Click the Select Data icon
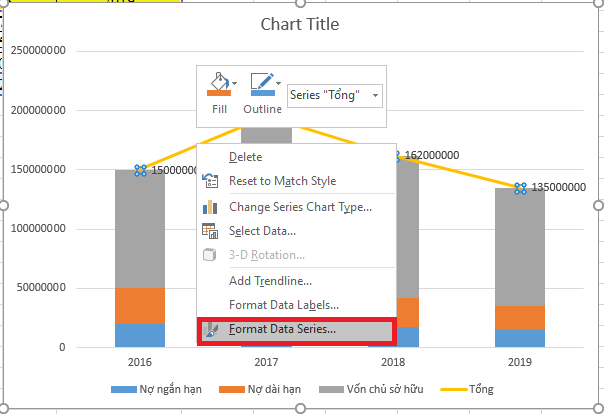The height and width of the screenshot is (414, 604). [x=210, y=231]
